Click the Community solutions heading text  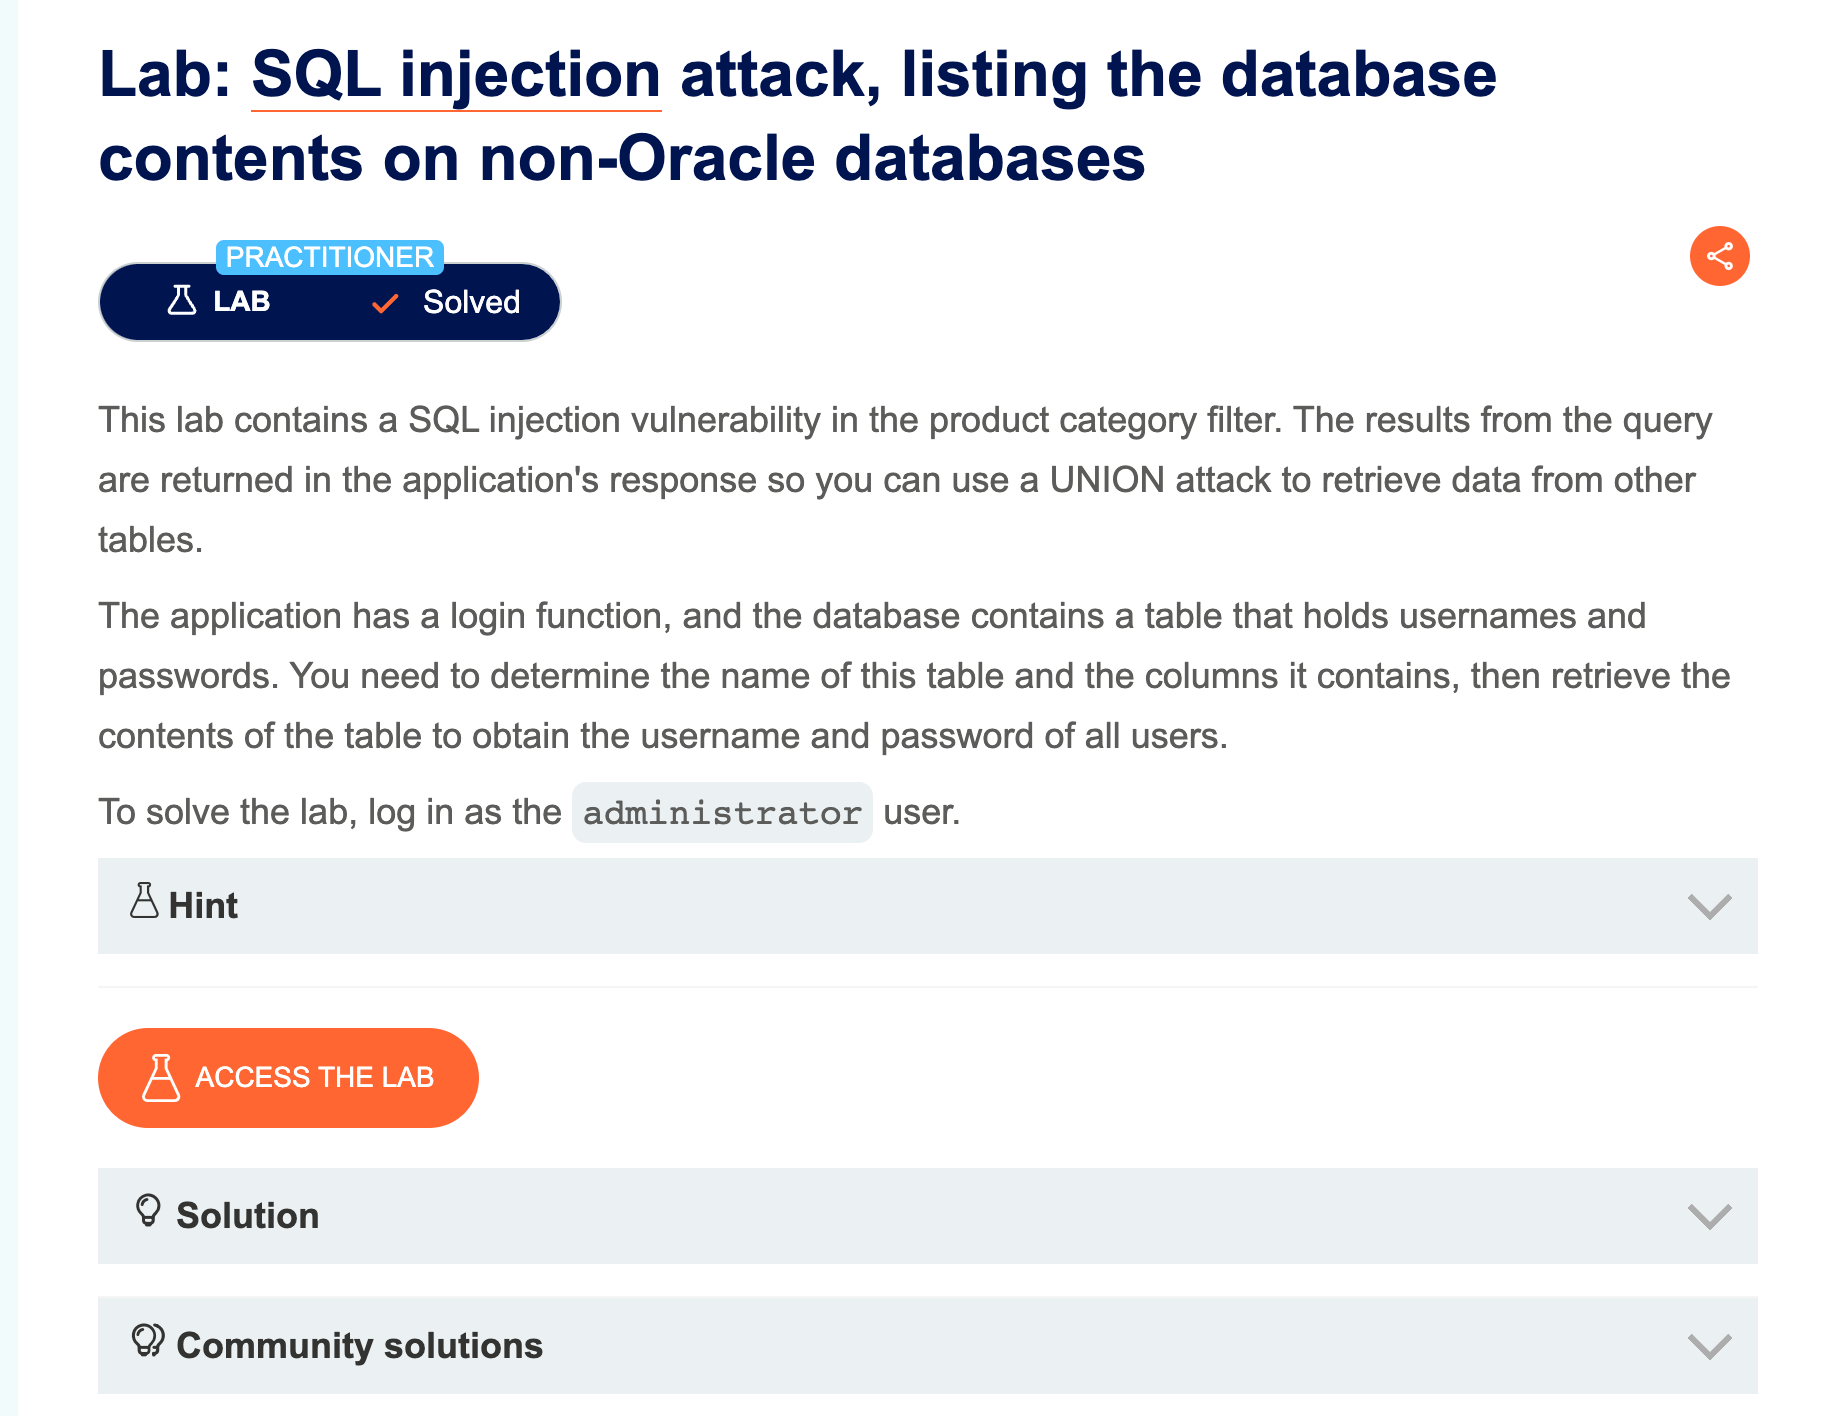[359, 1346]
